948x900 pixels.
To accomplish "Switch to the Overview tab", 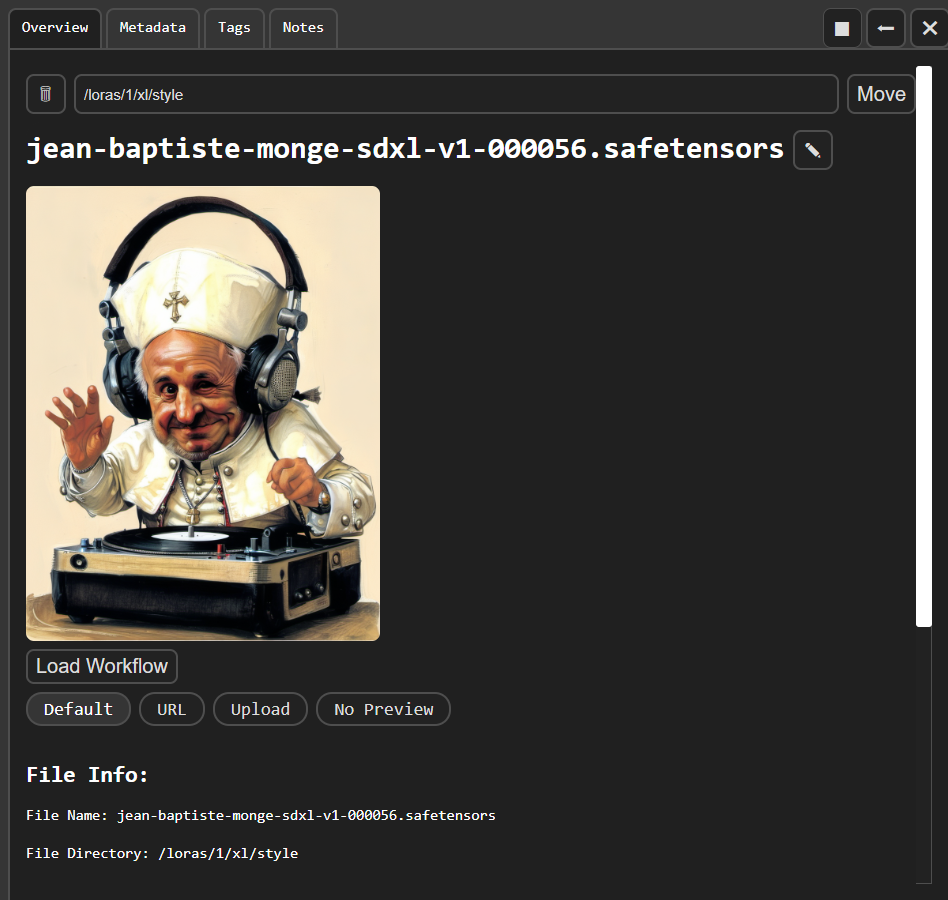I will click(x=55, y=28).
